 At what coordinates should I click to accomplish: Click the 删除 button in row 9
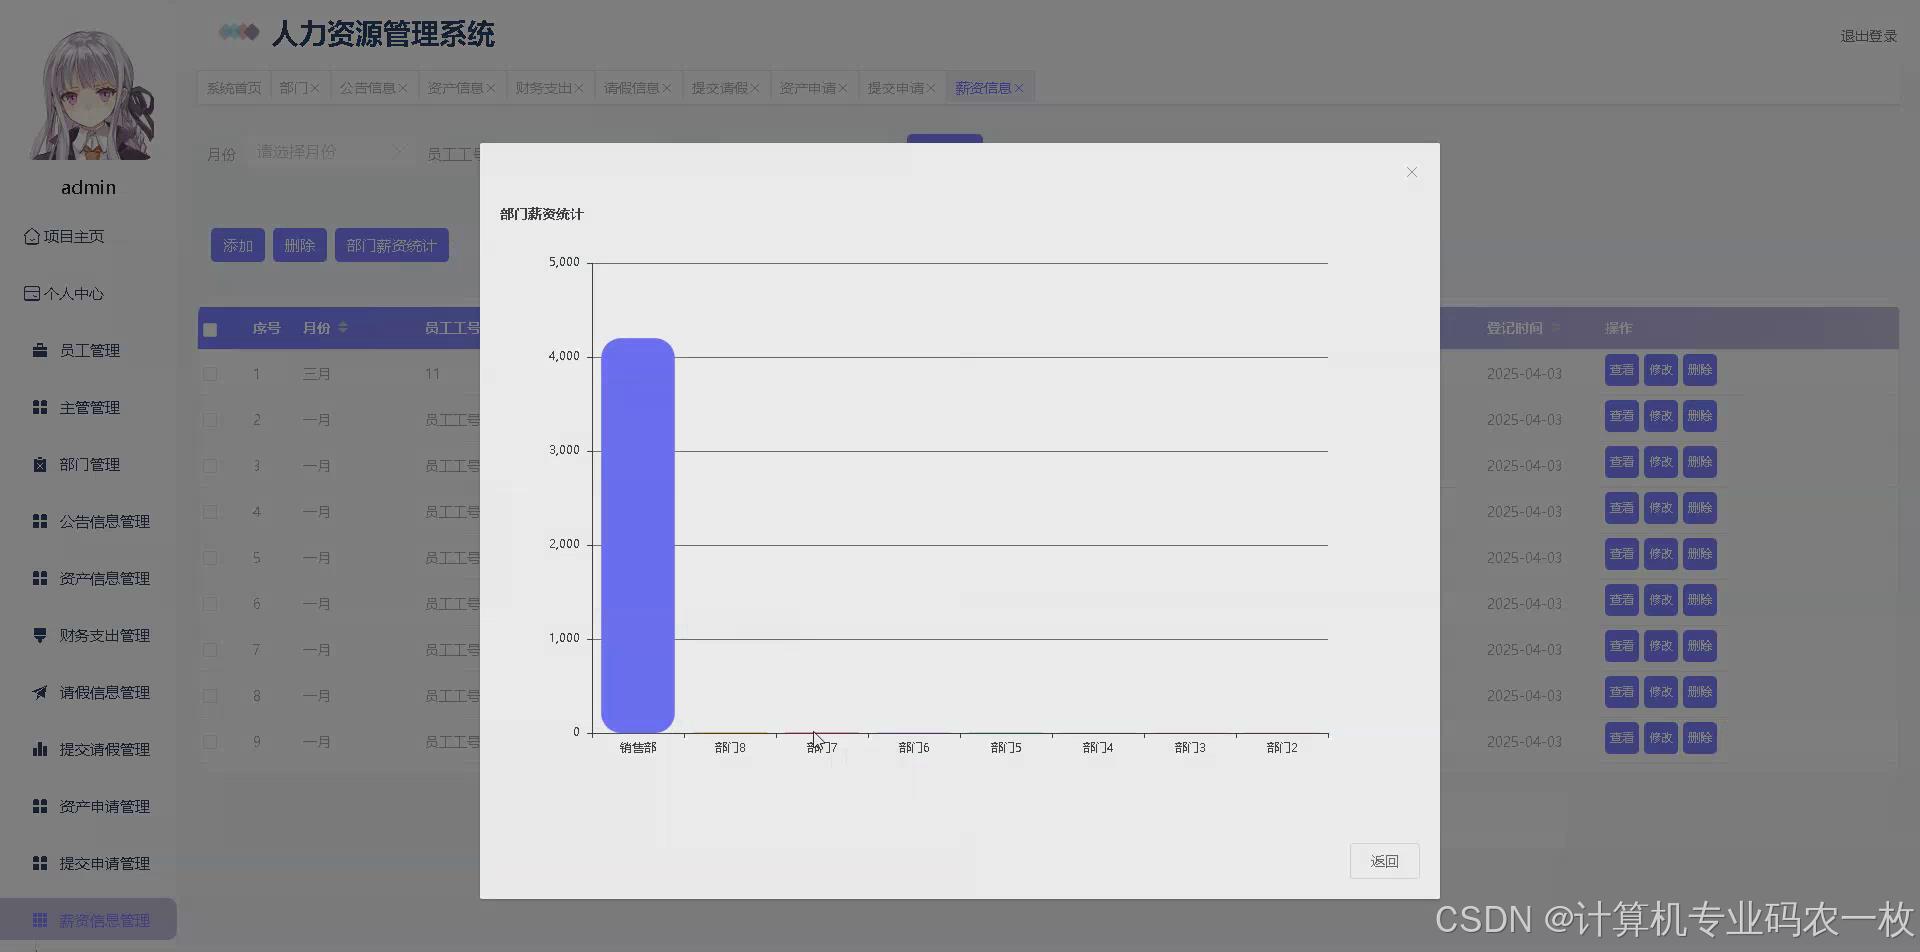tap(1700, 738)
